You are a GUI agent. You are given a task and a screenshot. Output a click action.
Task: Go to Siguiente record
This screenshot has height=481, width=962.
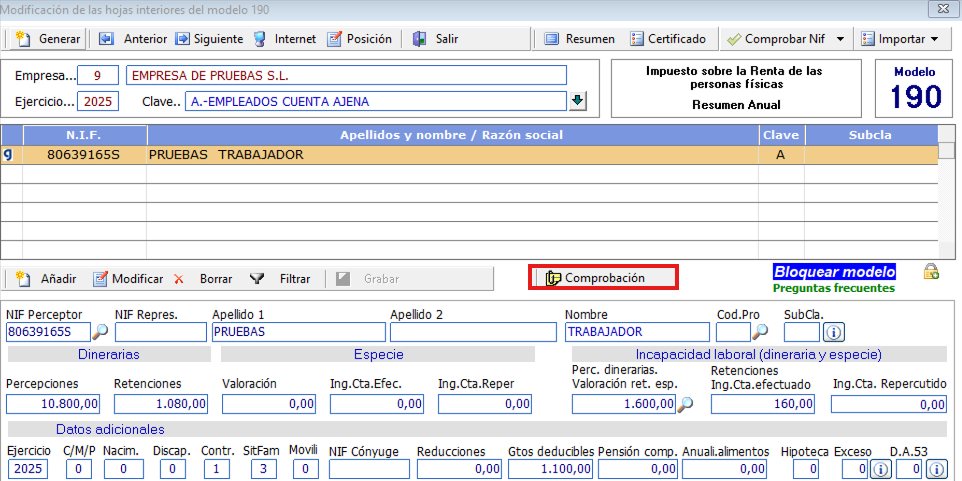coord(209,39)
